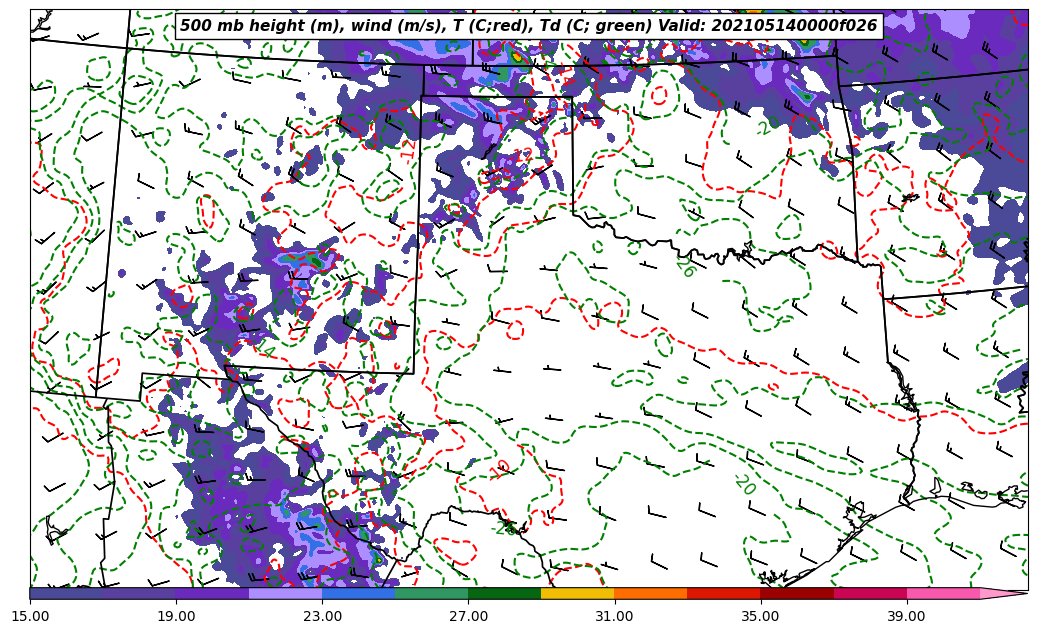Pick the yellow colorbar segment before 31.00

pyautogui.click(x=578, y=593)
